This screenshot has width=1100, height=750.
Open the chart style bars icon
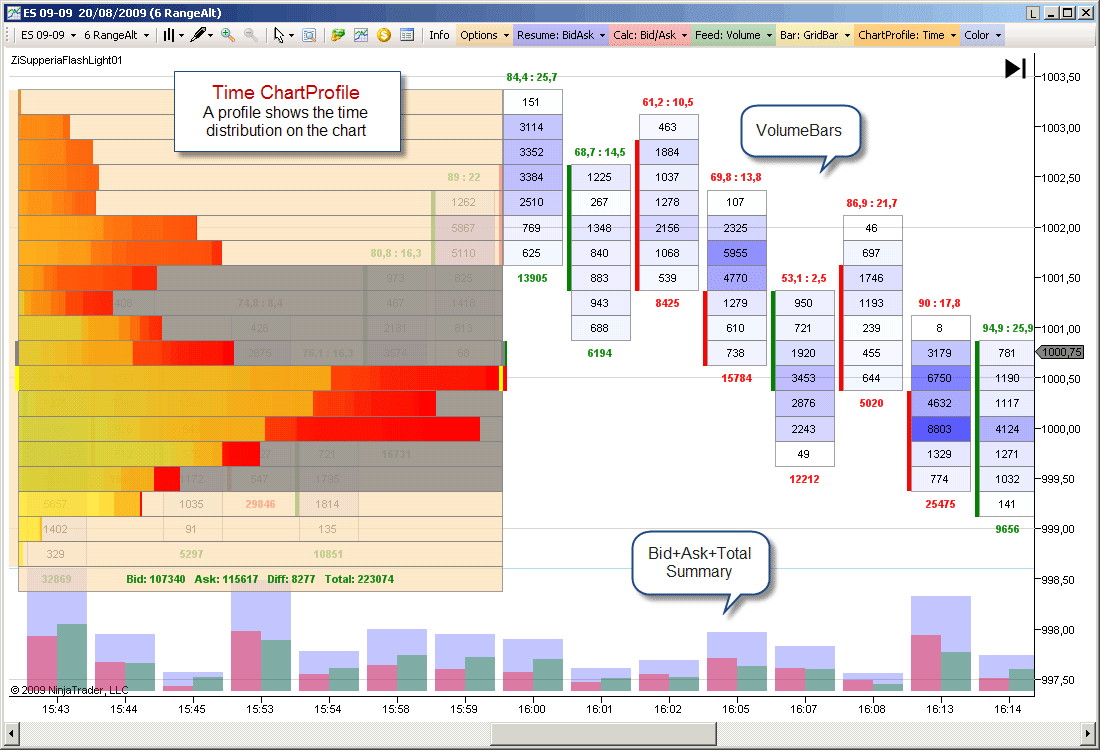[x=168, y=35]
